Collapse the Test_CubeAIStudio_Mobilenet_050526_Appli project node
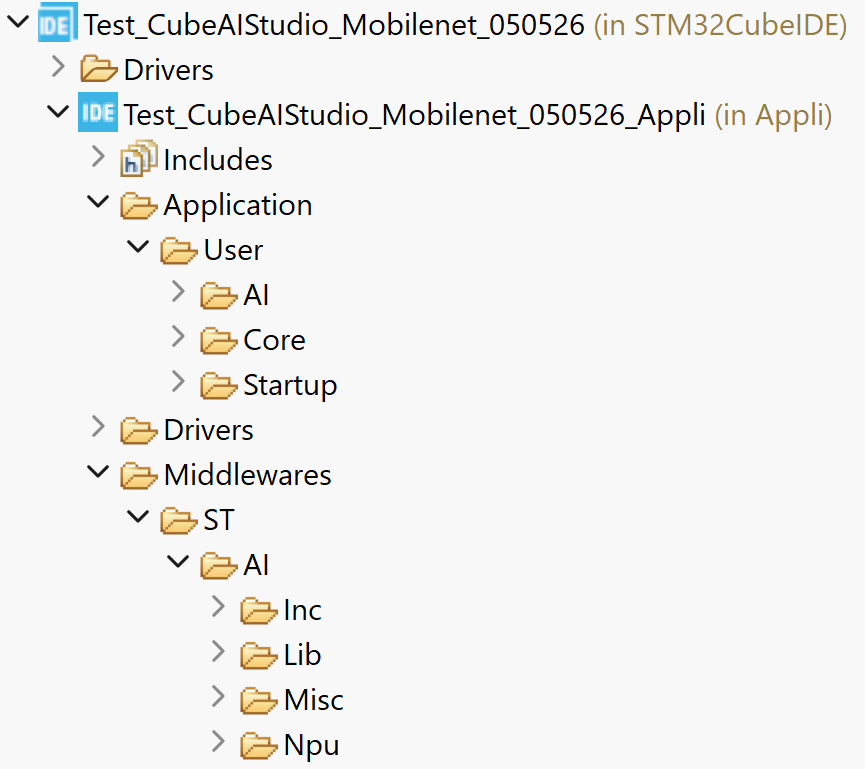 click(x=58, y=112)
